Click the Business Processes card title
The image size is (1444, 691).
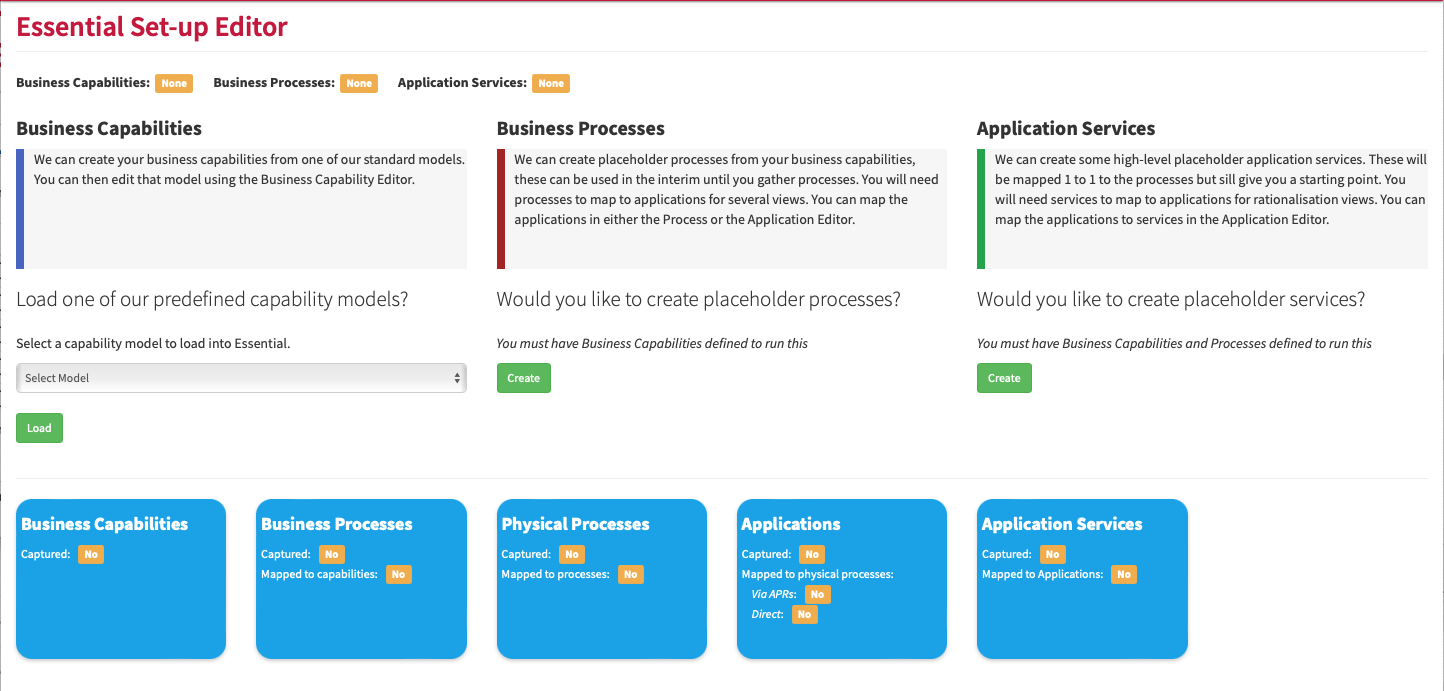[337, 524]
